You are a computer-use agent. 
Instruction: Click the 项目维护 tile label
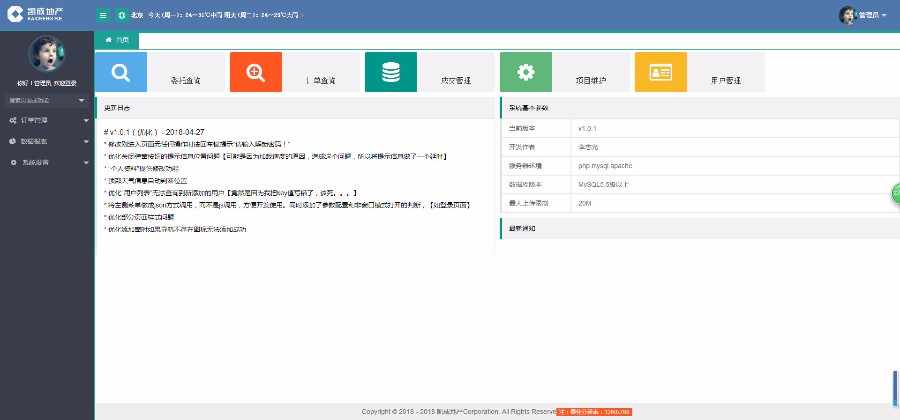(591, 81)
